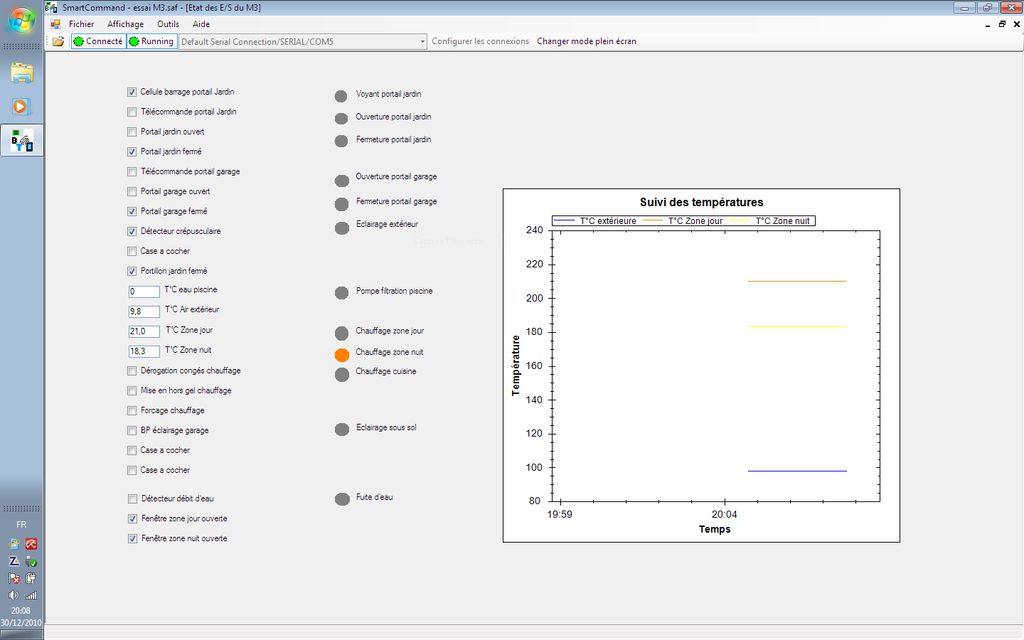
Task: Enable the Forçage chauffage checkbox
Action: coord(132,411)
